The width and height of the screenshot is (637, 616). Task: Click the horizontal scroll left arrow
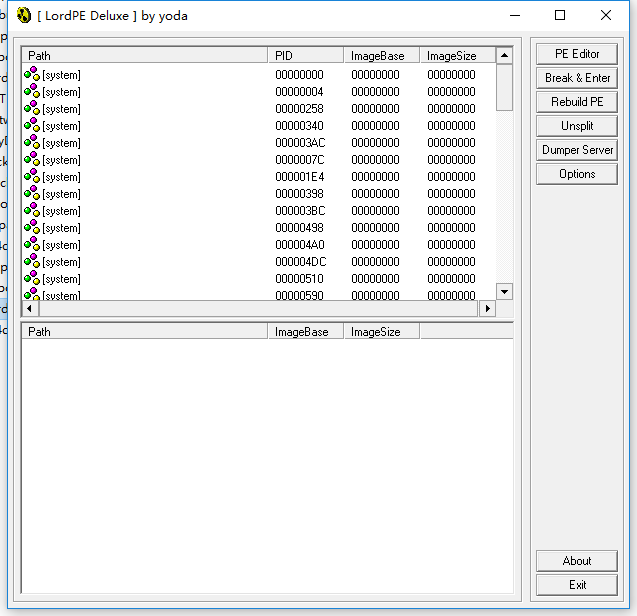[x=30, y=309]
